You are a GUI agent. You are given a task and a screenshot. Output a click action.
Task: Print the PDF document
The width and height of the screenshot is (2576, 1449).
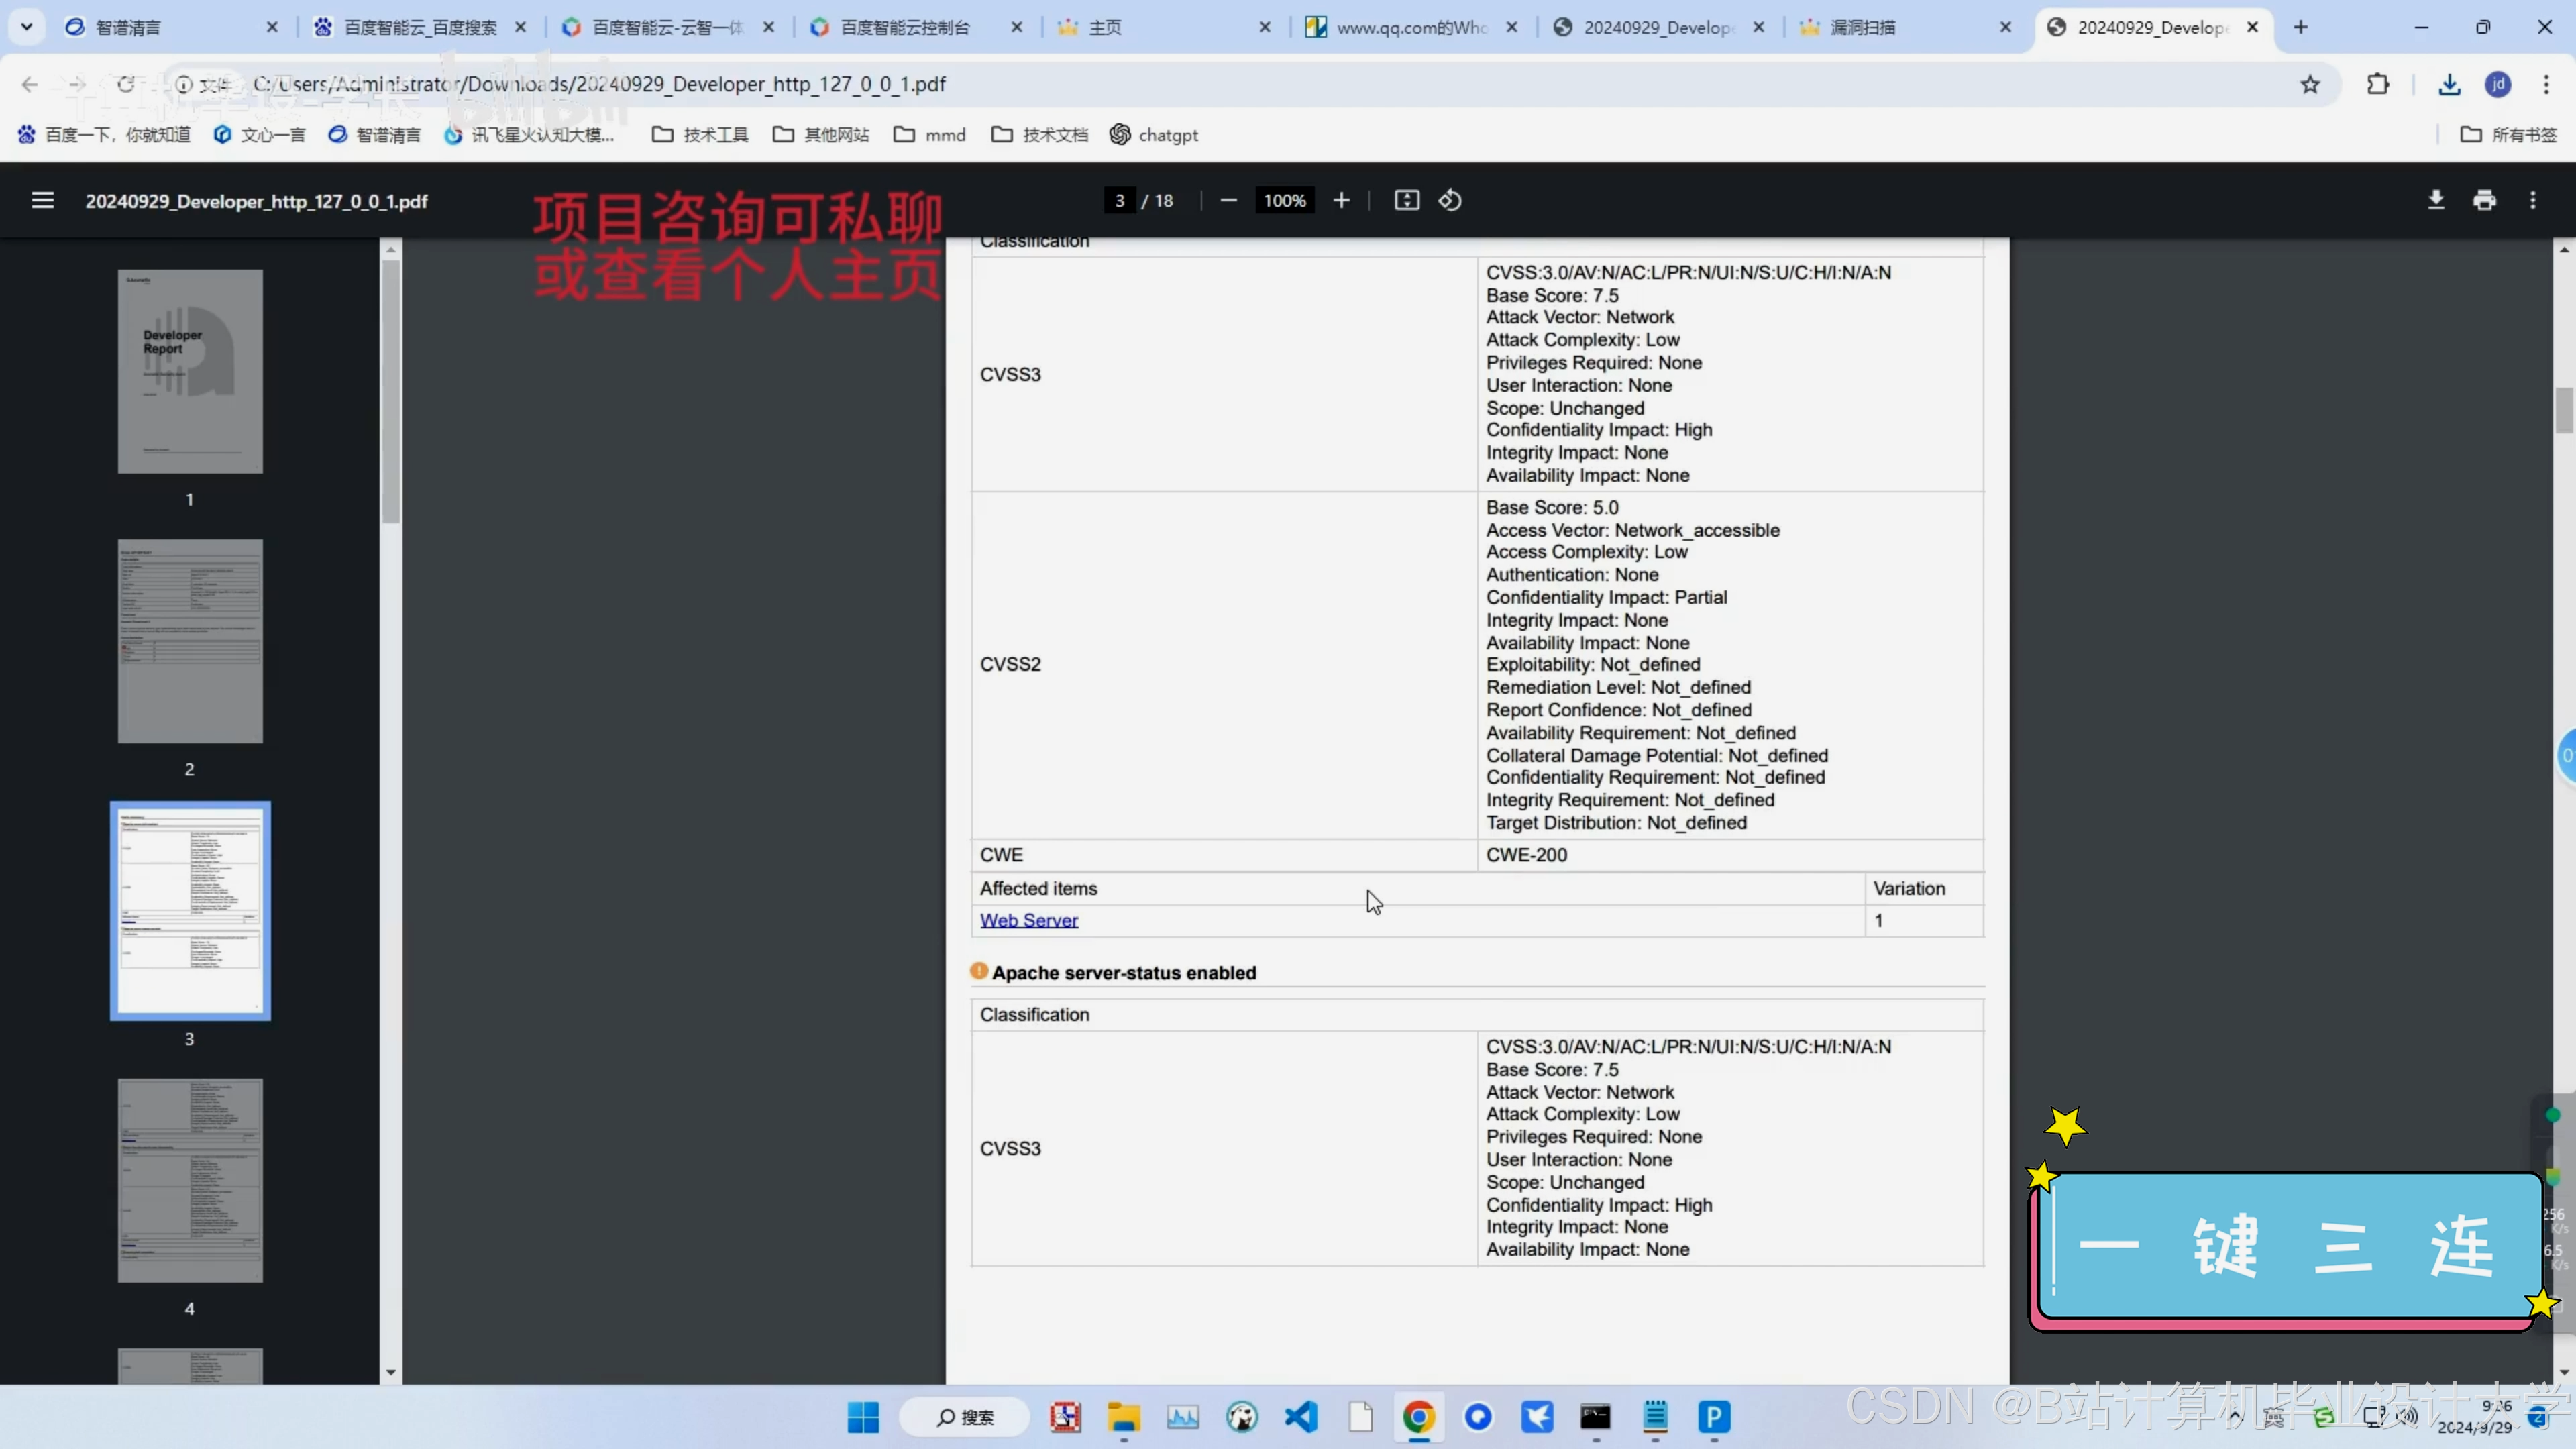coord(2484,201)
